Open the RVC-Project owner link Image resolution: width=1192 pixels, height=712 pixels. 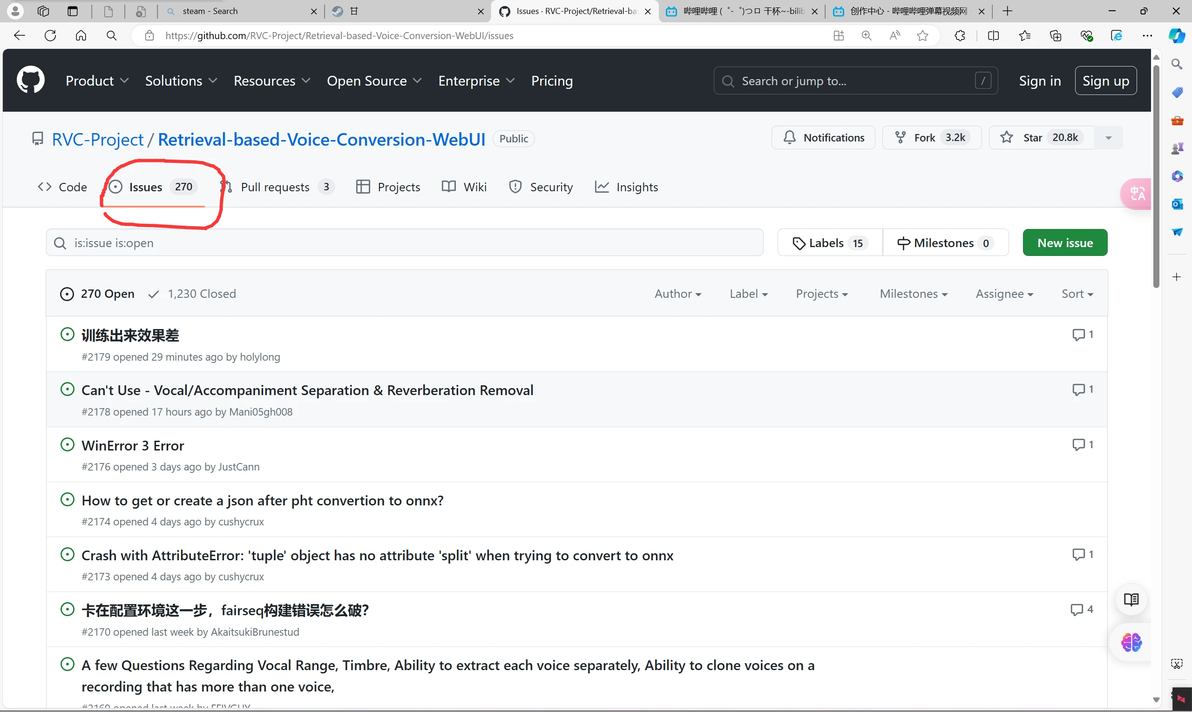98,139
